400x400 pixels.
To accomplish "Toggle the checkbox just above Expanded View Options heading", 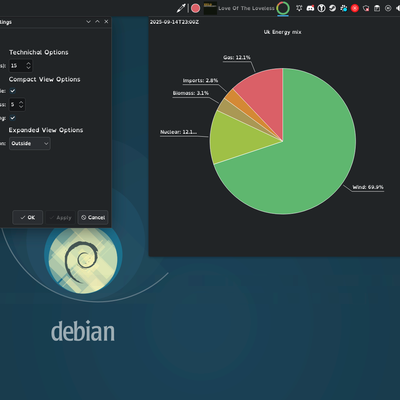I will point(13,118).
